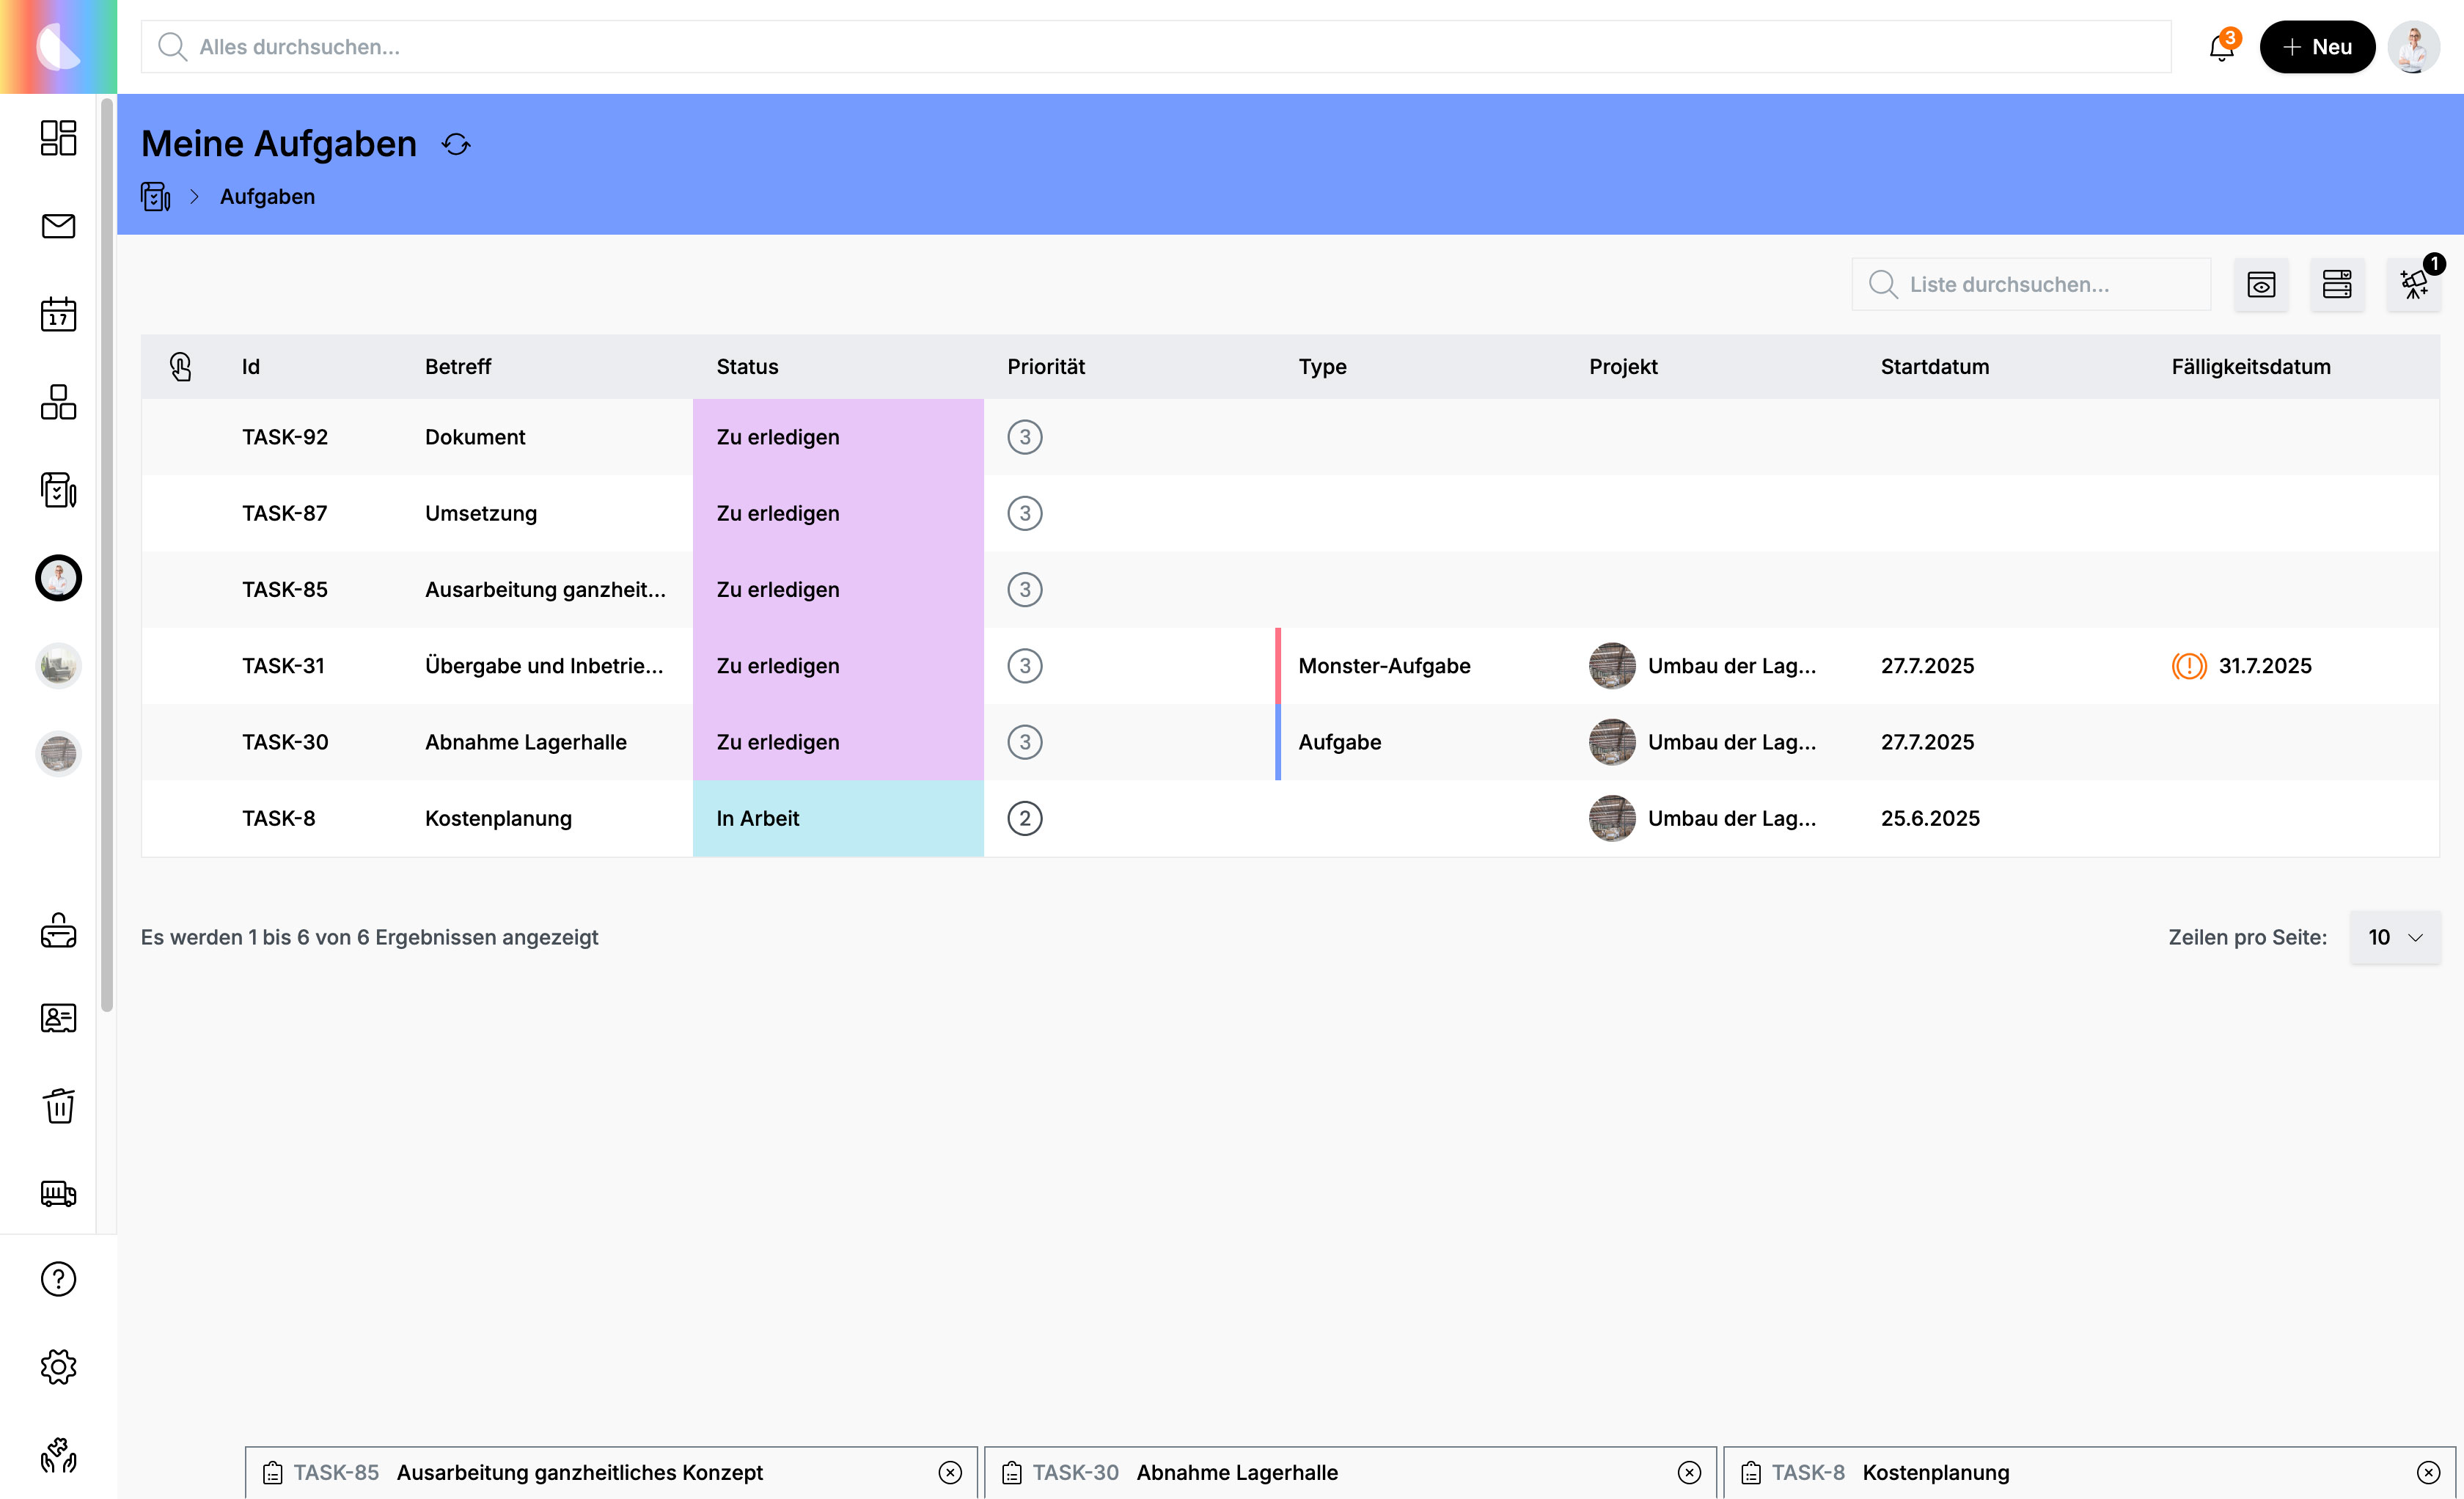Switch to the TASK-30 Abnahme Lagerhalle tab
Image resolution: width=2464 pixels, height=1499 pixels.
click(x=1236, y=1473)
